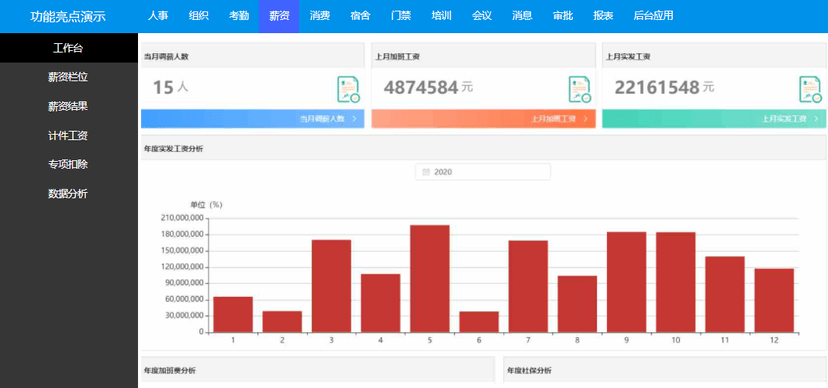Image resolution: width=828 pixels, height=388 pixels.
Task: Open the 人事 menu
Action: pos(158,16)
